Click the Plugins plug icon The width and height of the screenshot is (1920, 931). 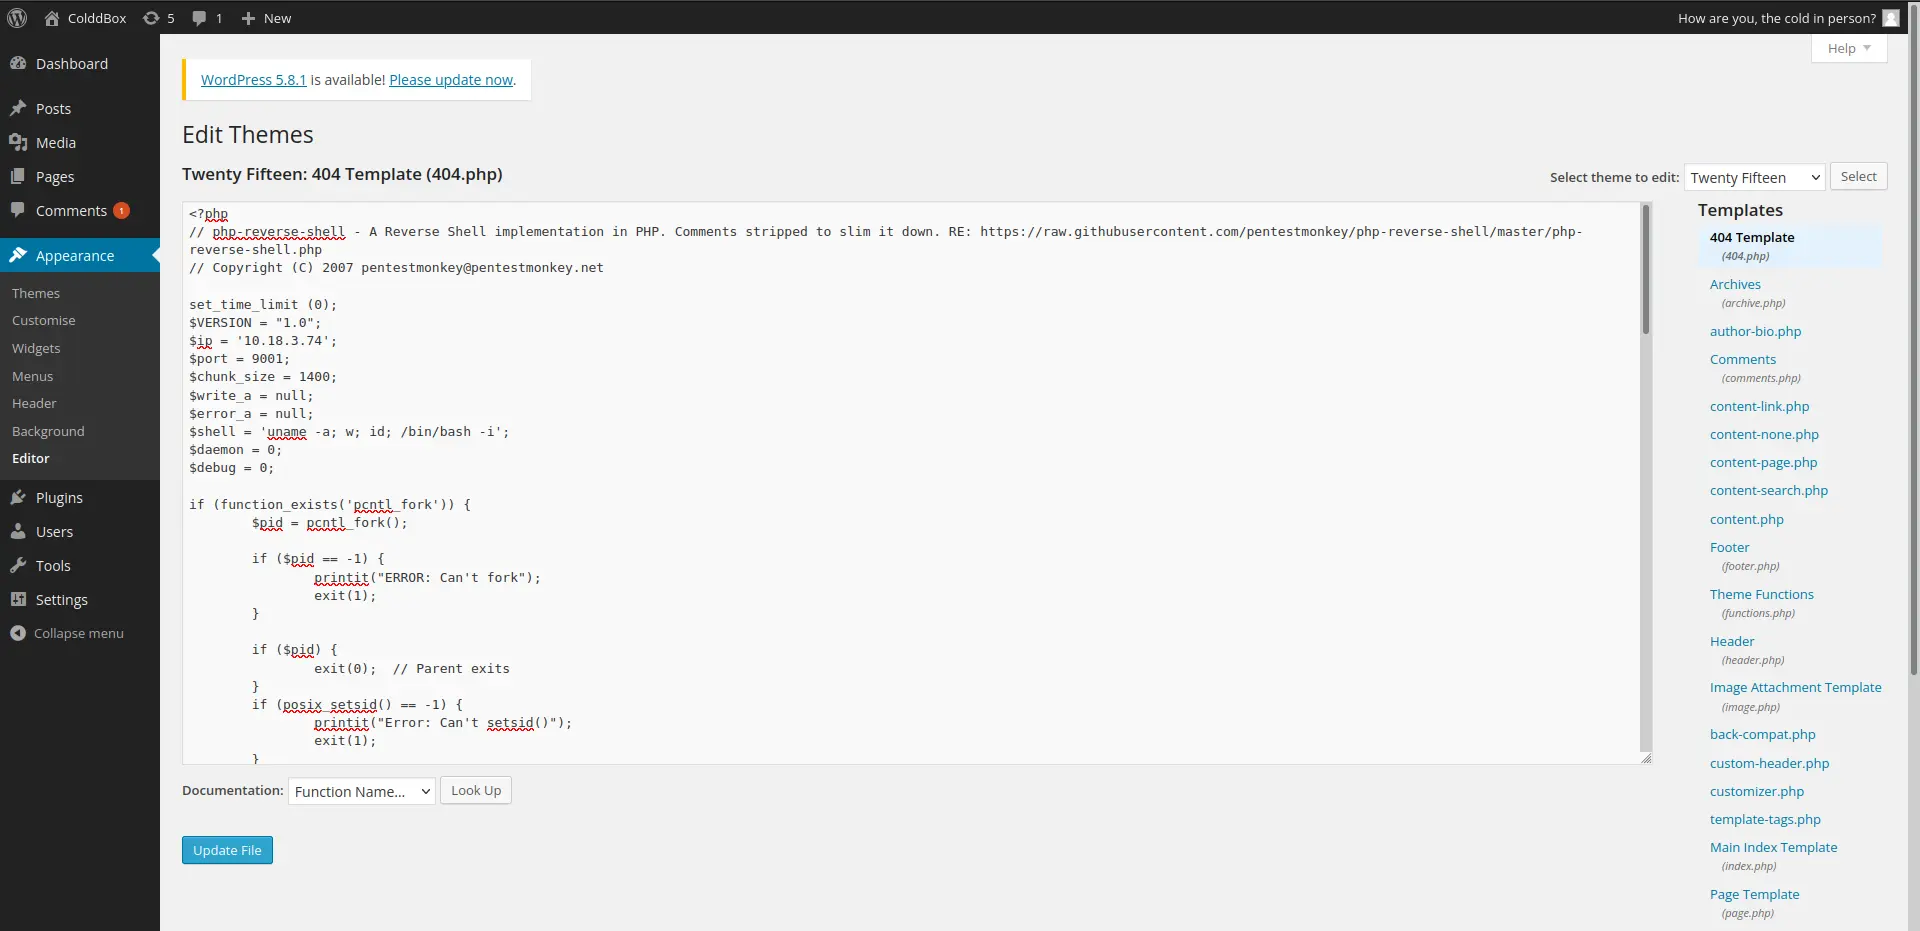coord(18,497)
